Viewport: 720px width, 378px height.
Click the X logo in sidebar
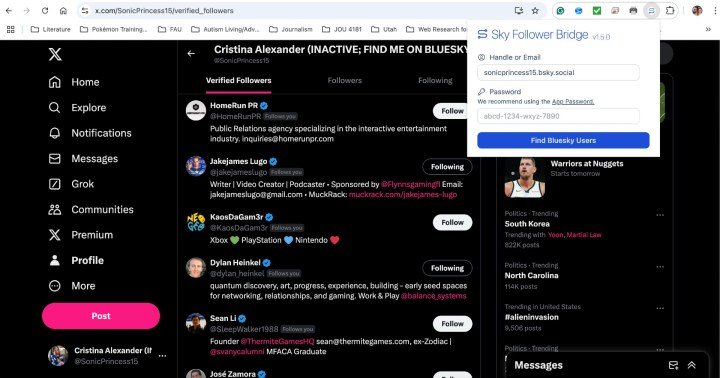coord(55,54)
